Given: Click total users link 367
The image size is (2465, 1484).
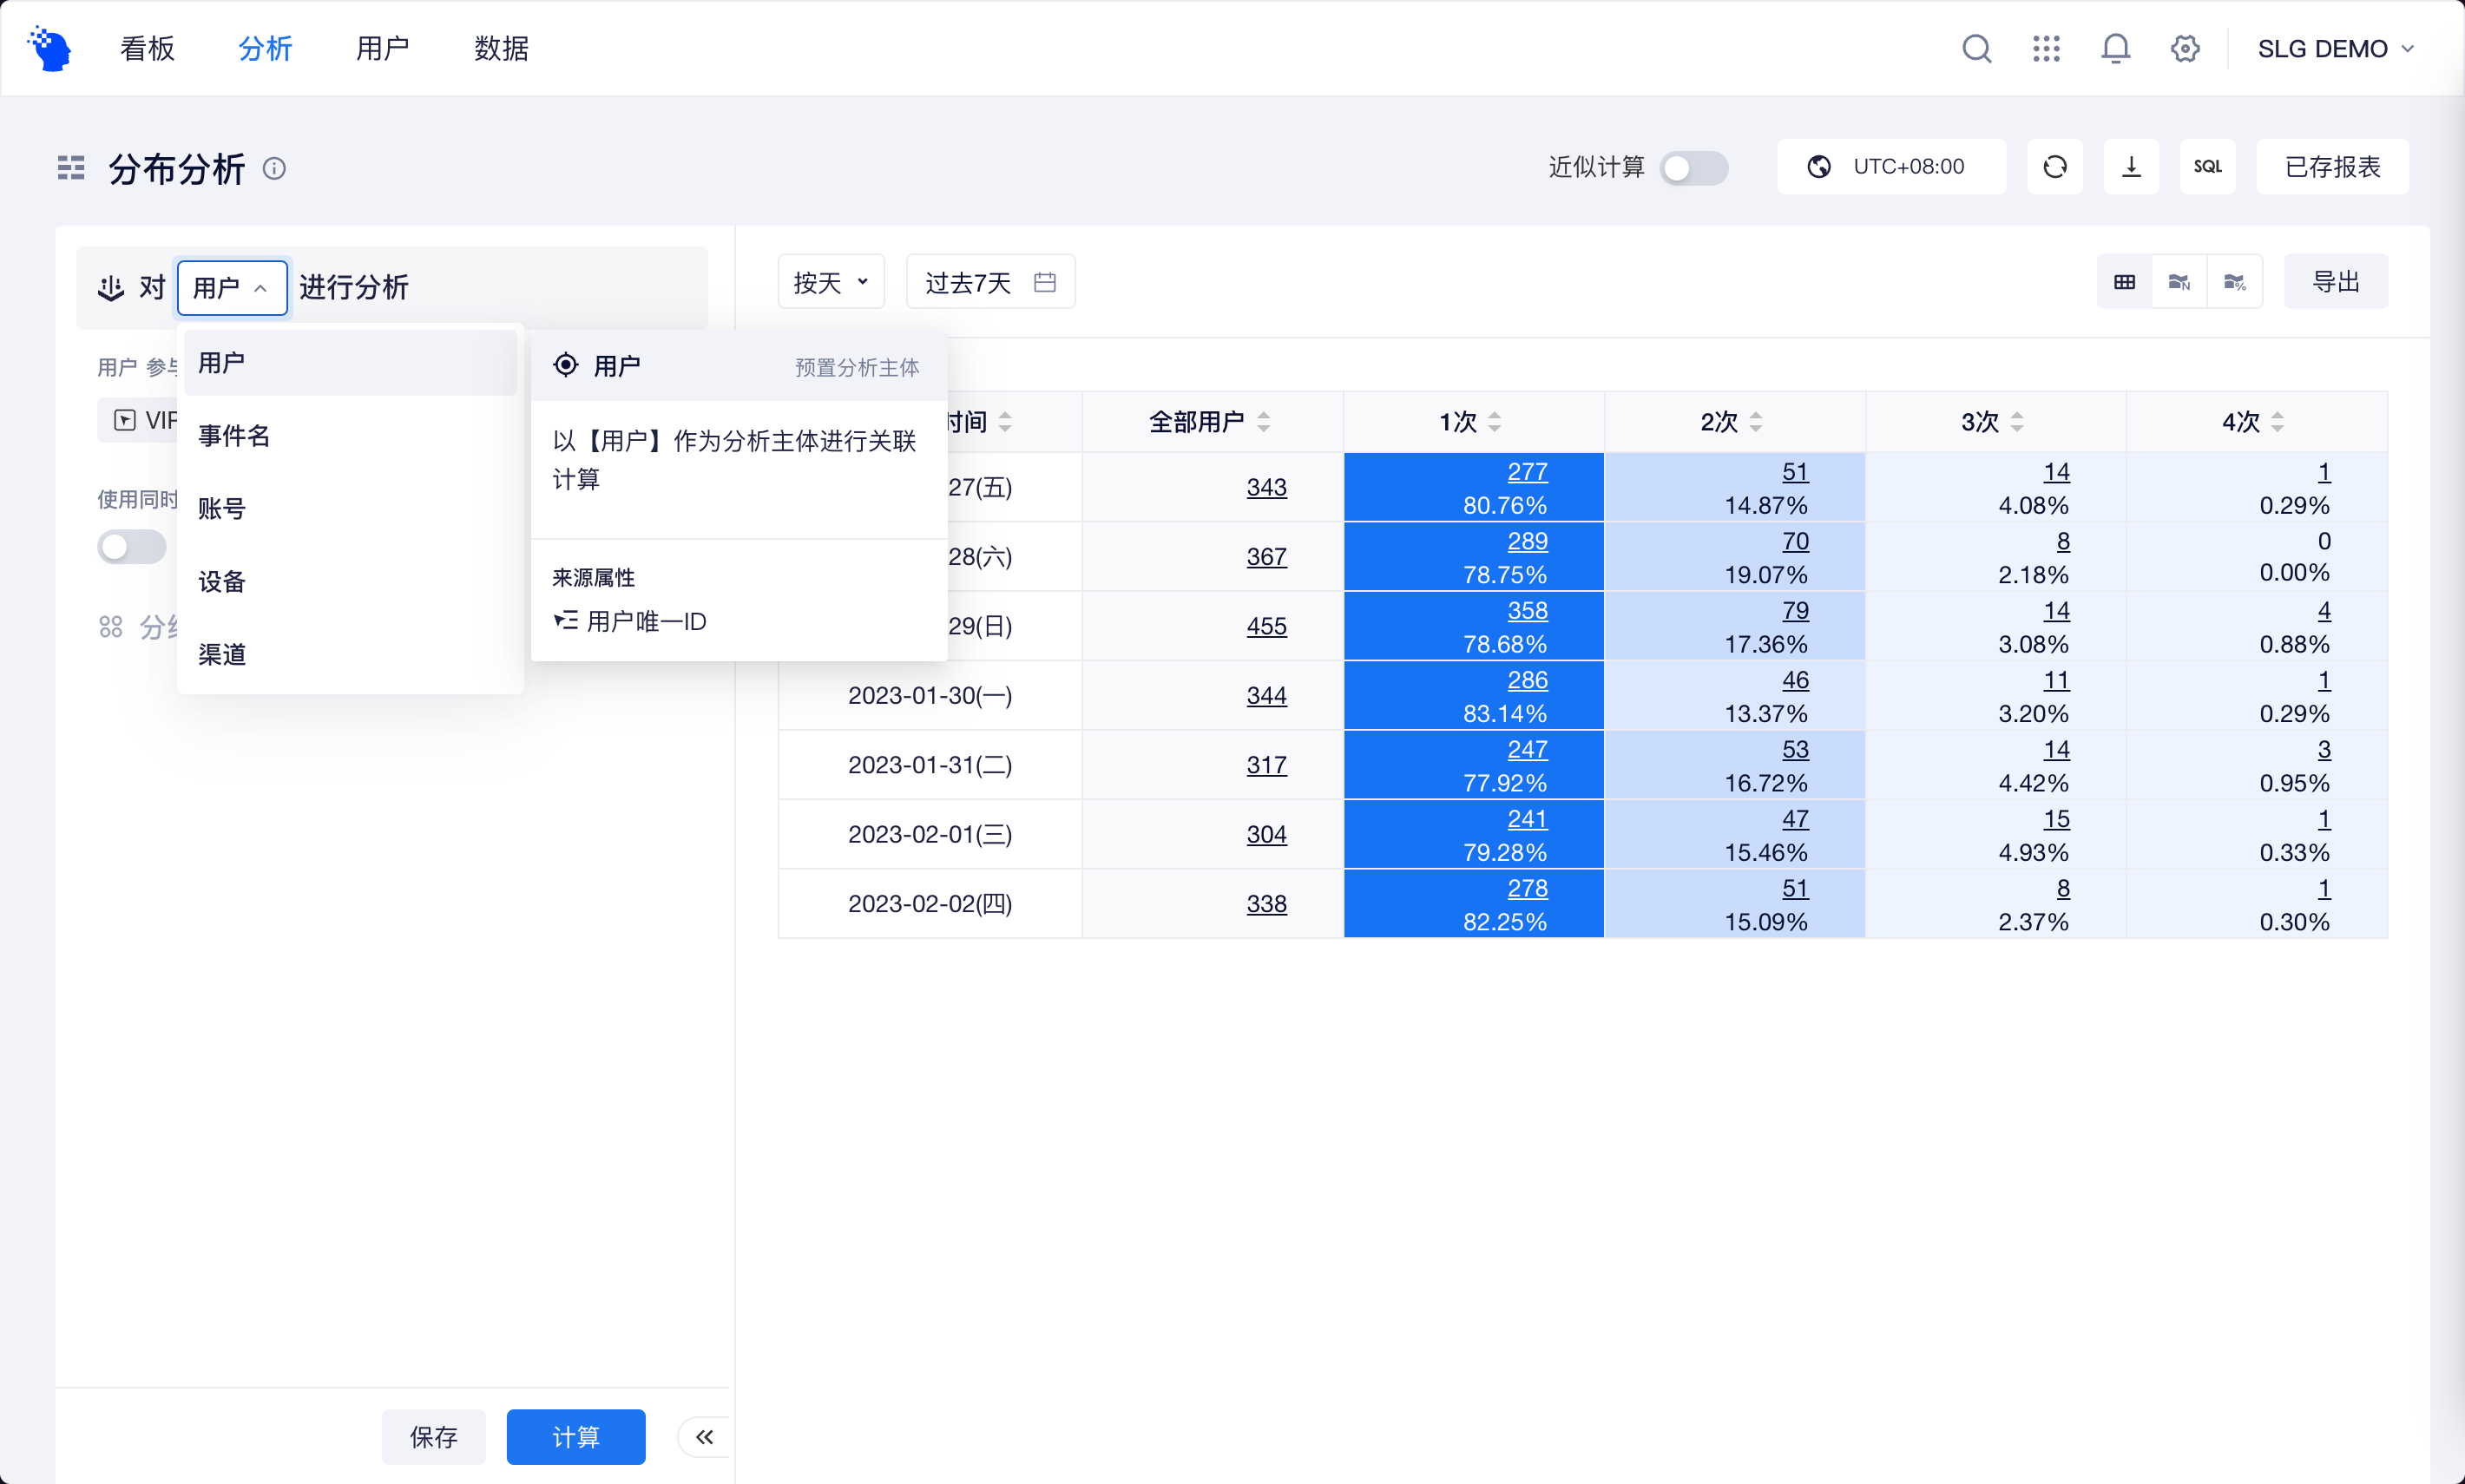Looking at the screenshot, I should (x=1266, y=556).
